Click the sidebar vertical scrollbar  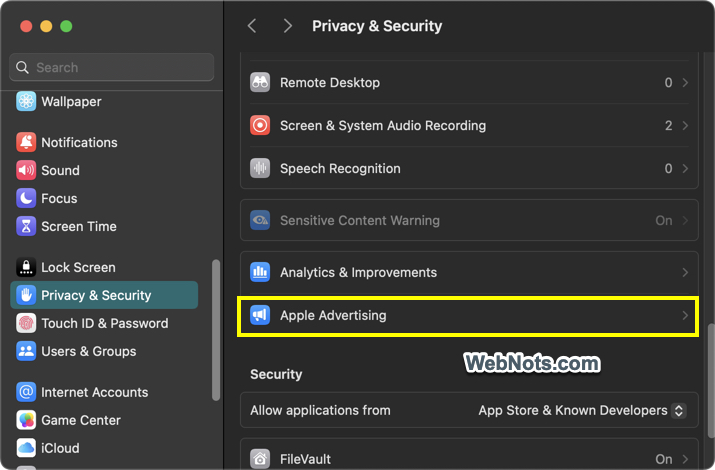click(216, 330)
